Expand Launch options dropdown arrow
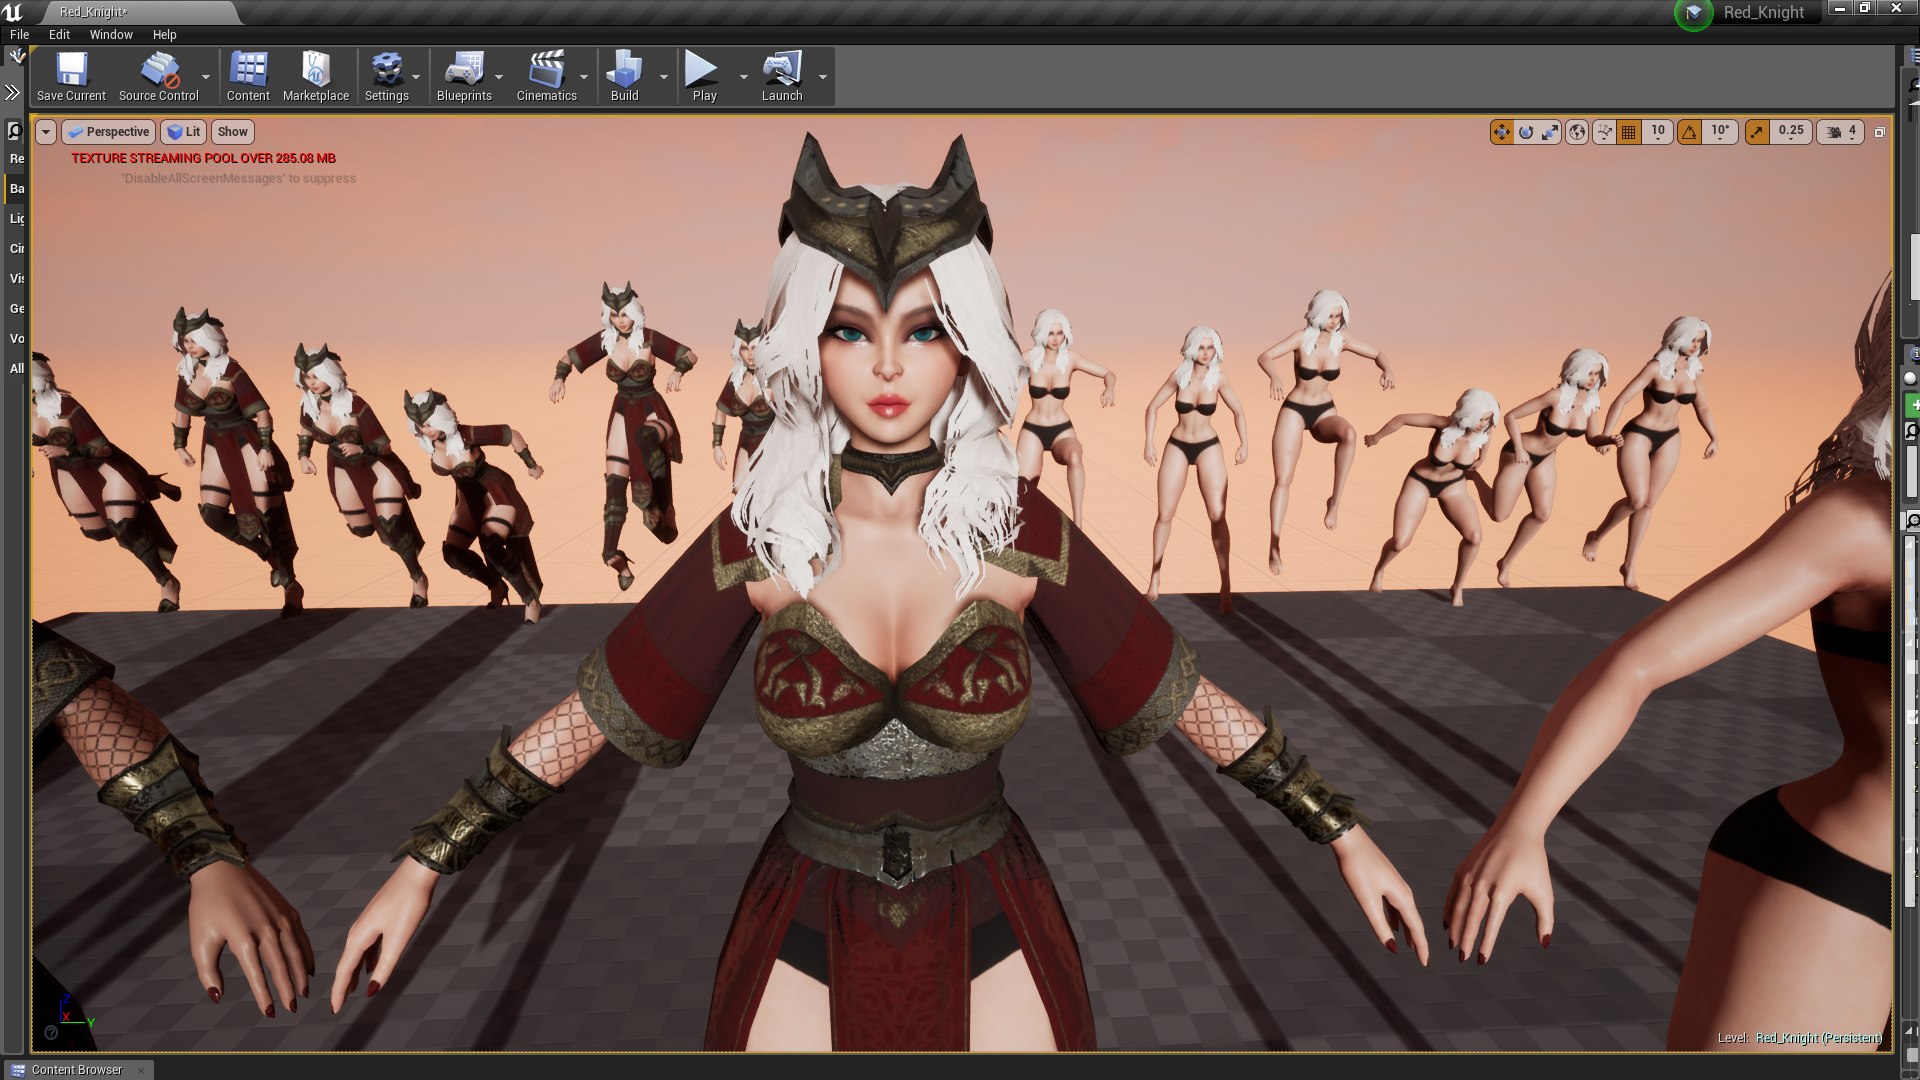Screen dimensions: 1920x1080 pyautogui.click(x=823, y=77)
